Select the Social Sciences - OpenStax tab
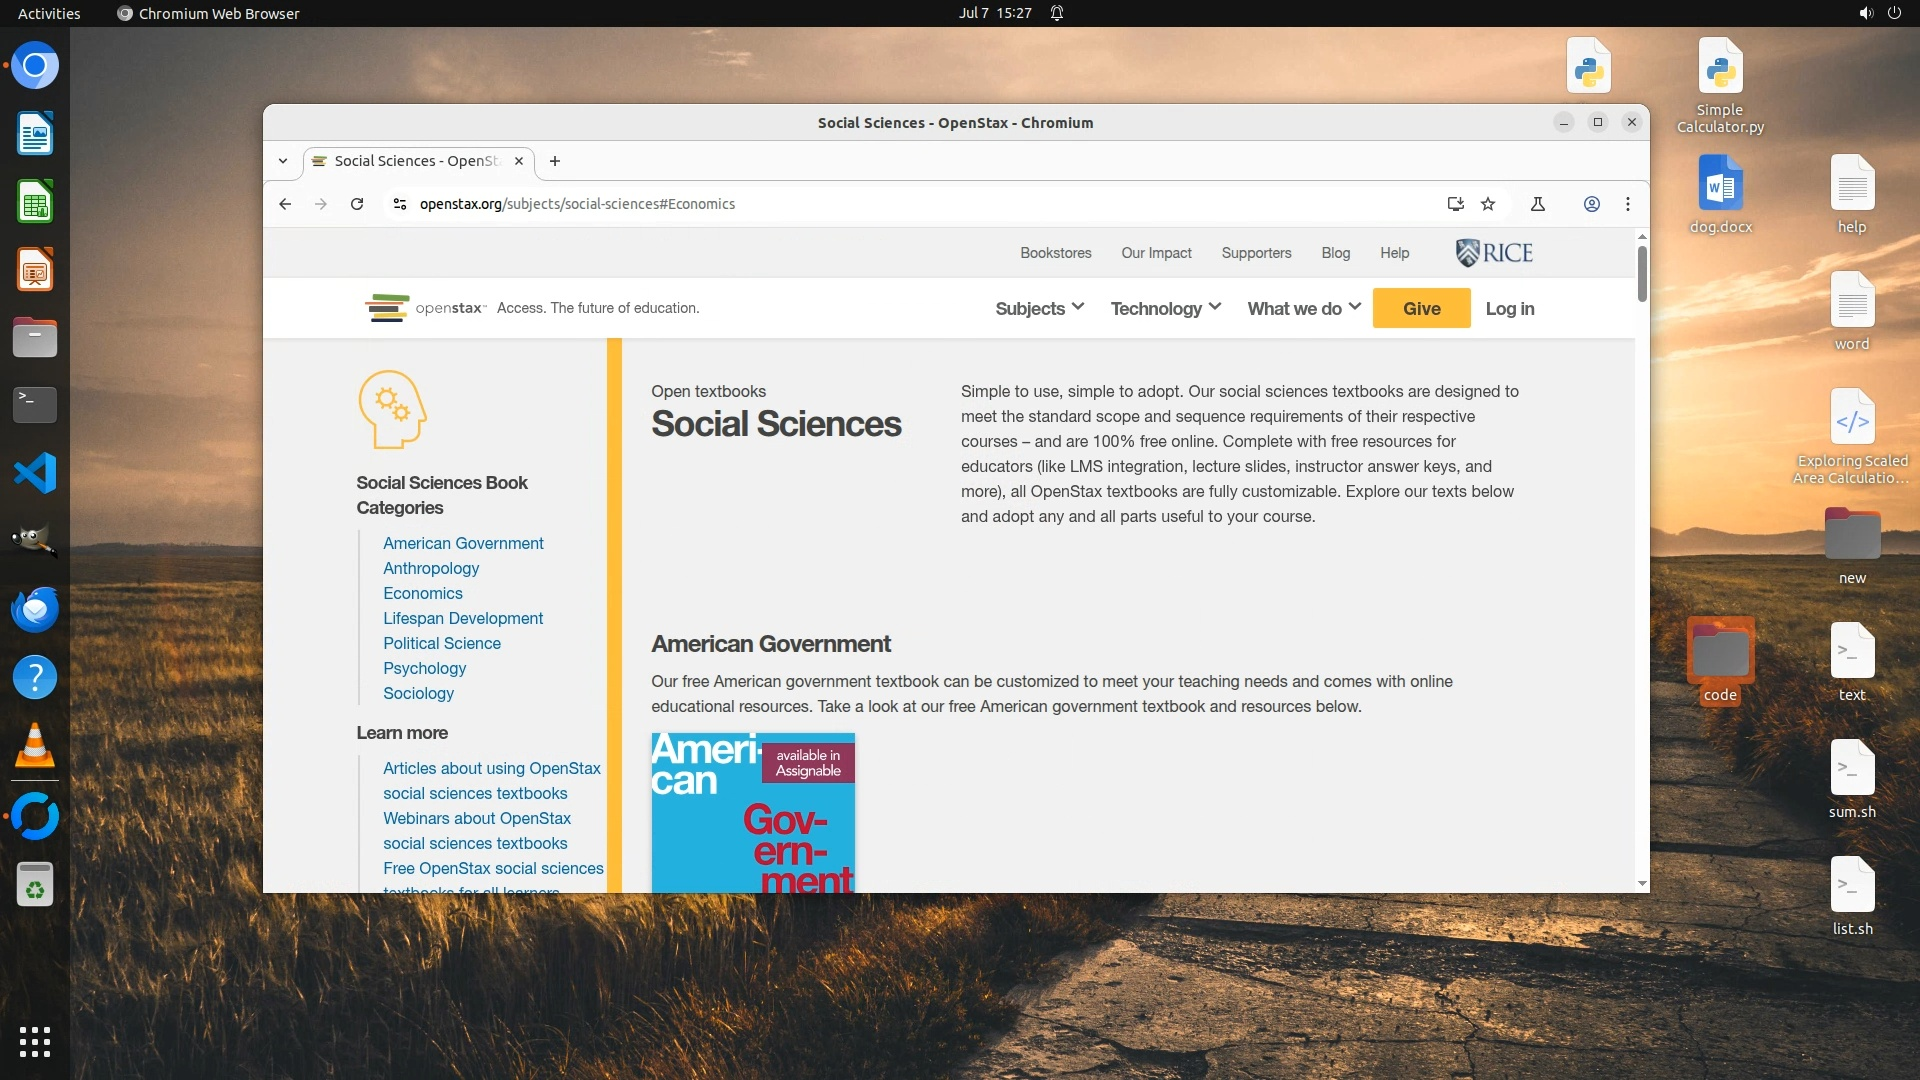 pos(415,161)
